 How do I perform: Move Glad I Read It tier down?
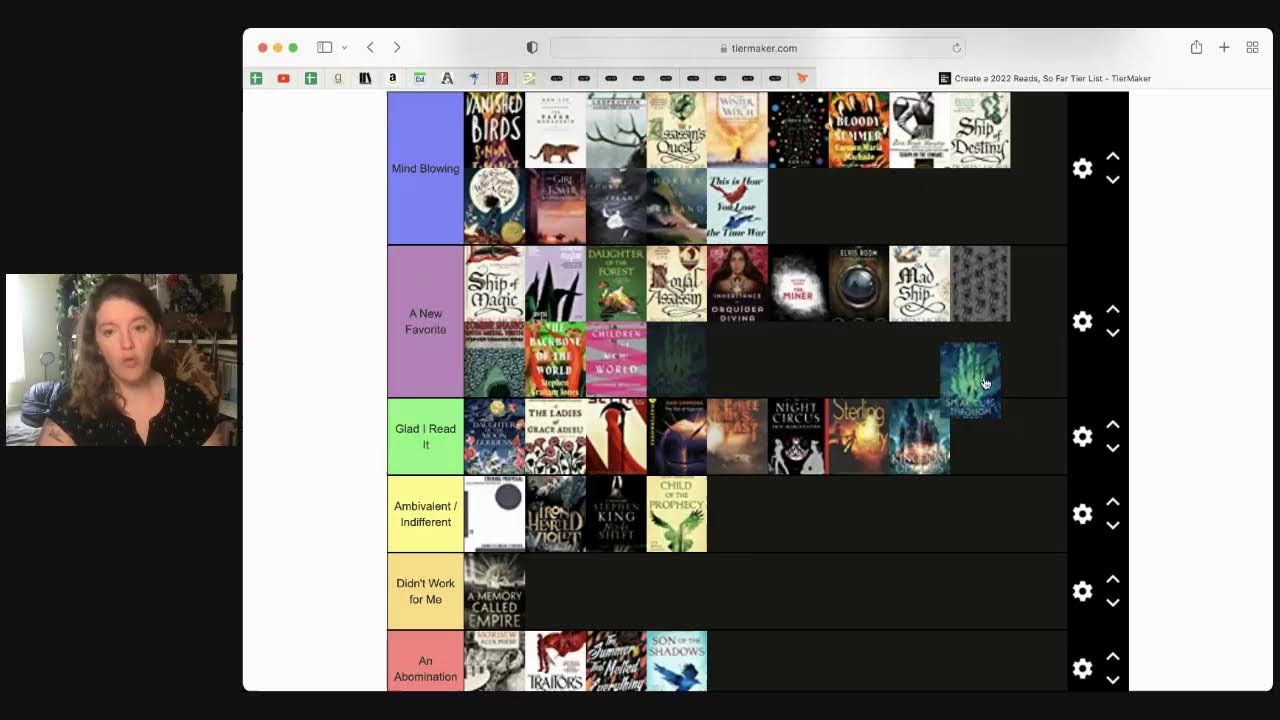click(1112, 448)
